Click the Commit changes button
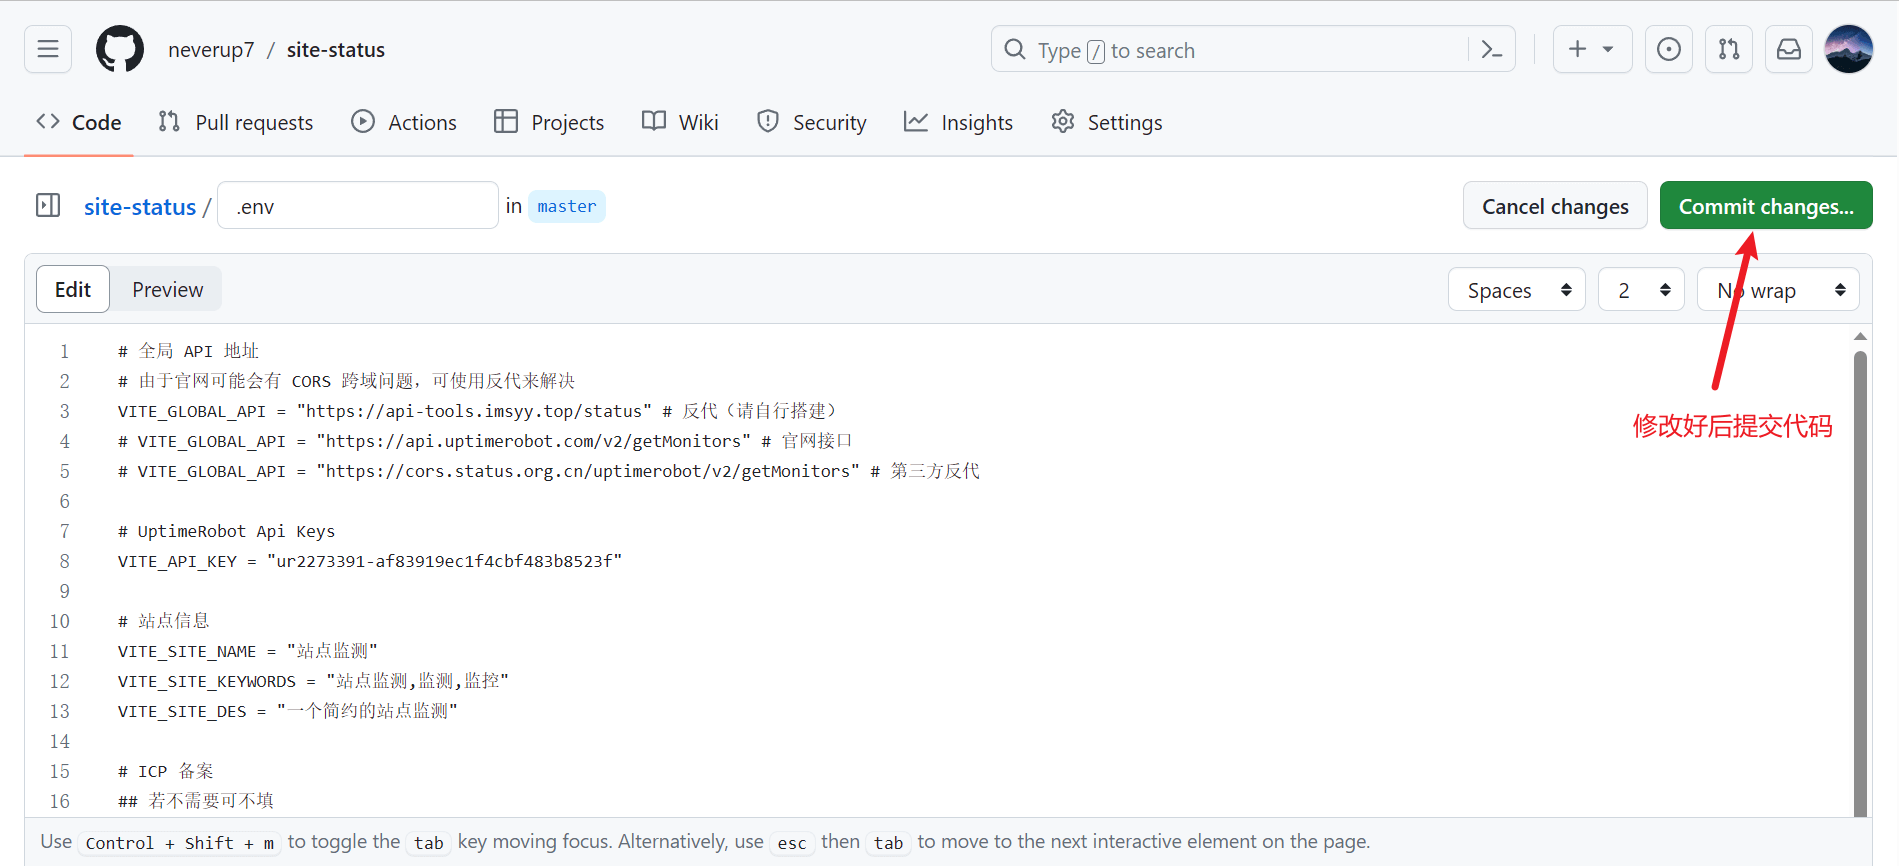 click(x=1765, y=206)
